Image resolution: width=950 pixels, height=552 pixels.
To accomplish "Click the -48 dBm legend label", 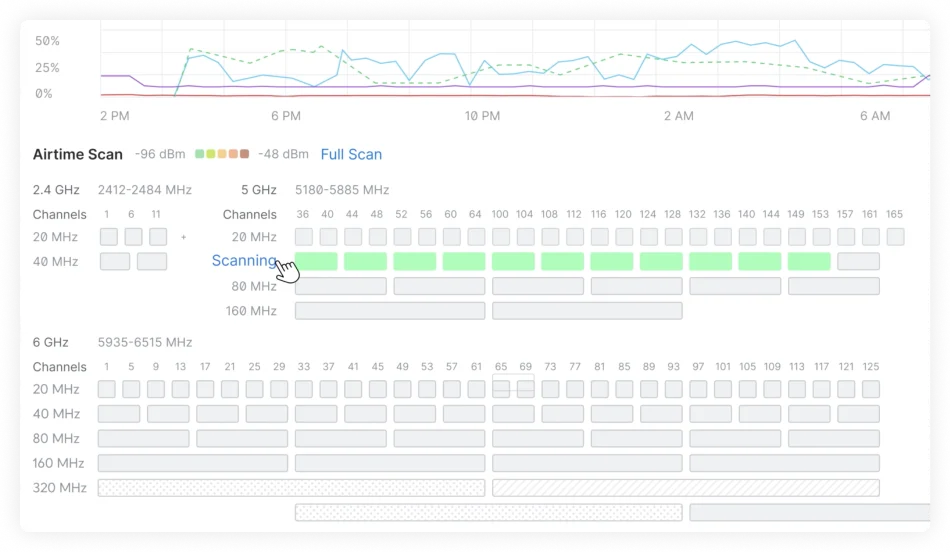I will (x=284, y=154).
